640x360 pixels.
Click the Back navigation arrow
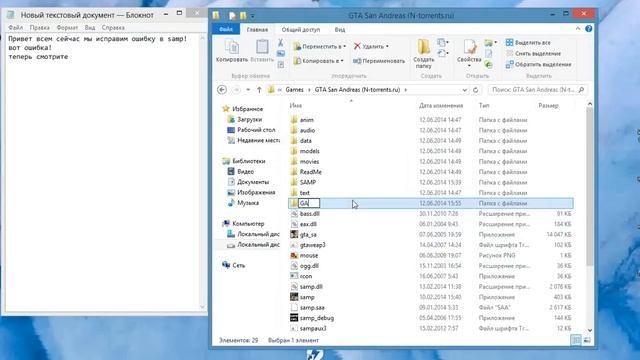coord(222,89)
